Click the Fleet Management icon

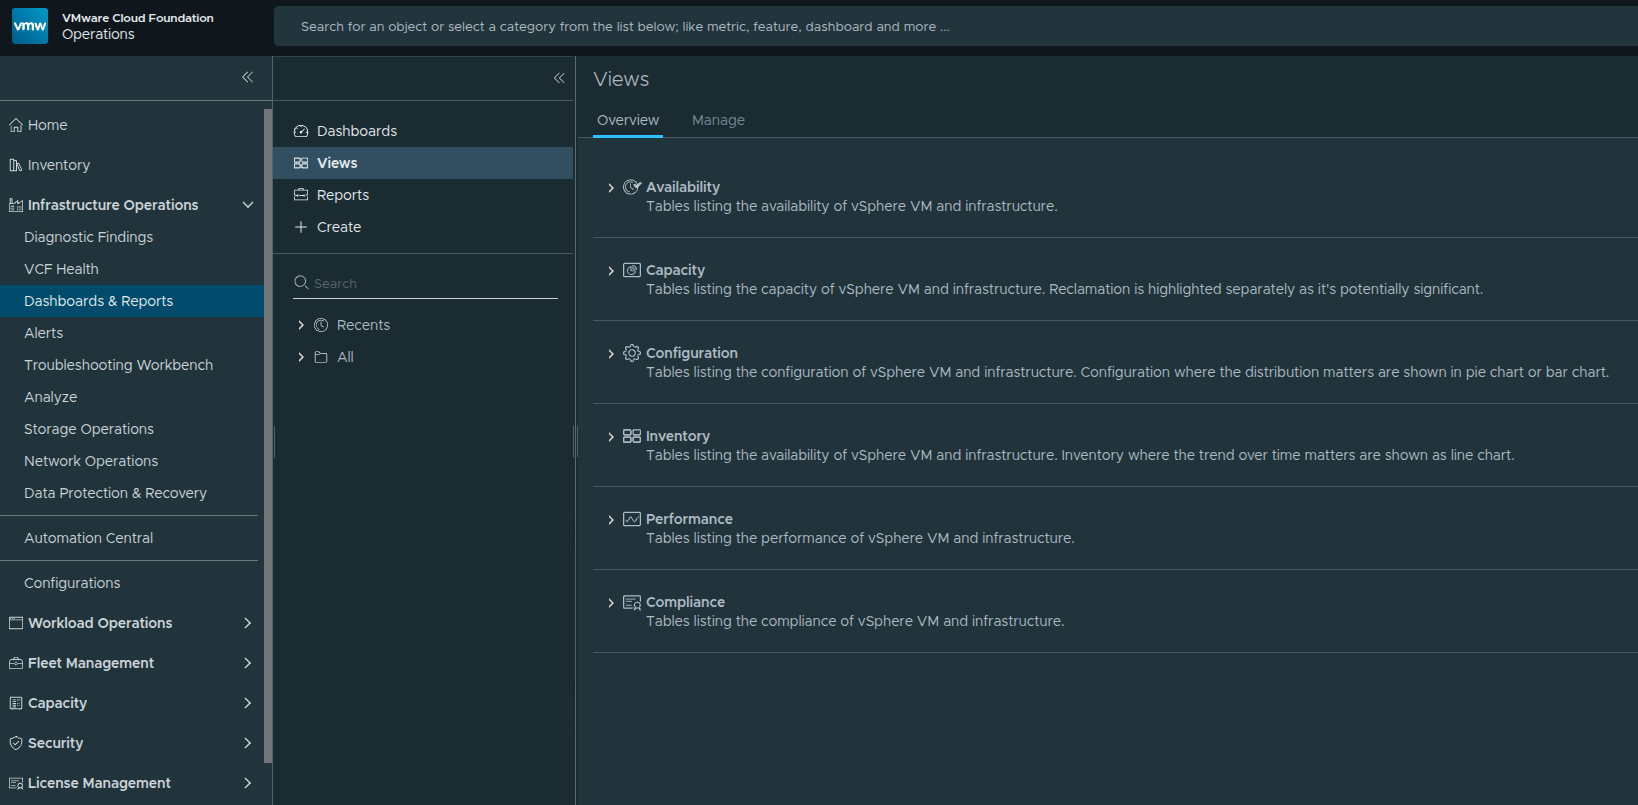pyautogui.click(x=16, y=663)
